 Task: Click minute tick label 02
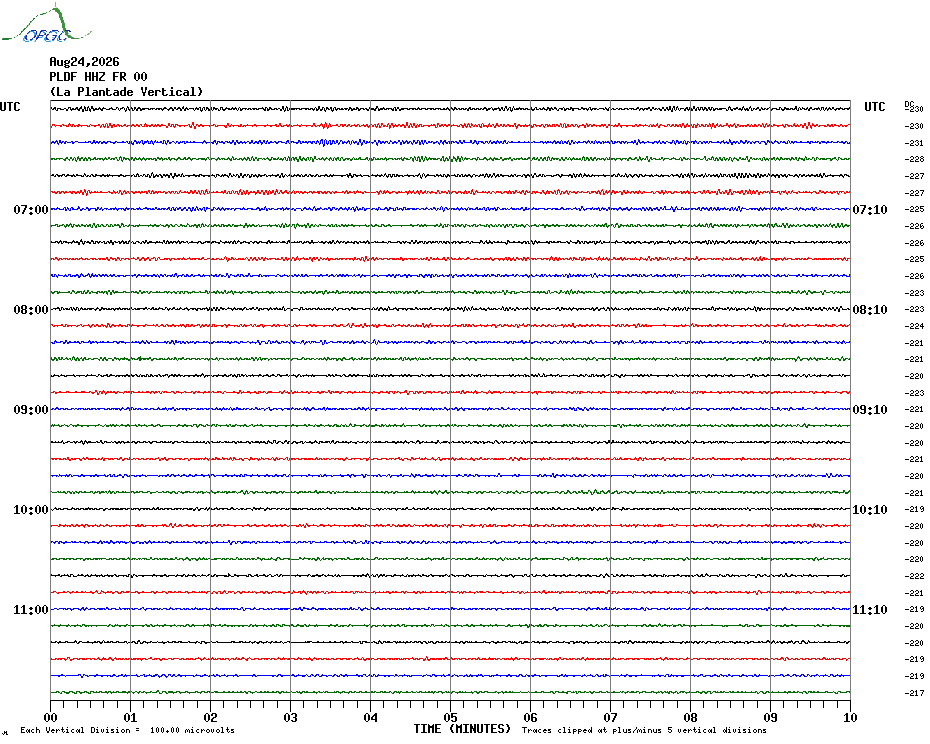(x=211, y=717)
